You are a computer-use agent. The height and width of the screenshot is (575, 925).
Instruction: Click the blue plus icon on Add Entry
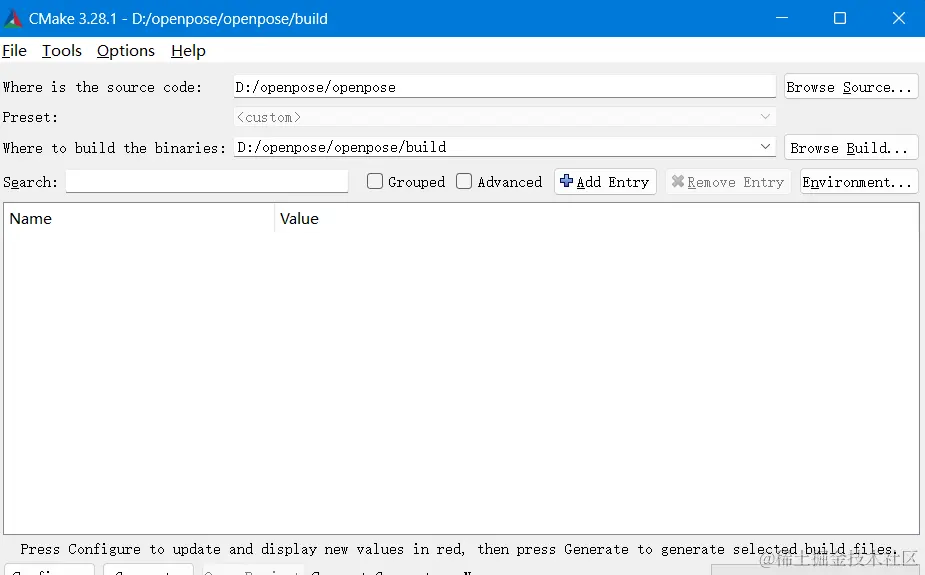click(x=566, y=181)
